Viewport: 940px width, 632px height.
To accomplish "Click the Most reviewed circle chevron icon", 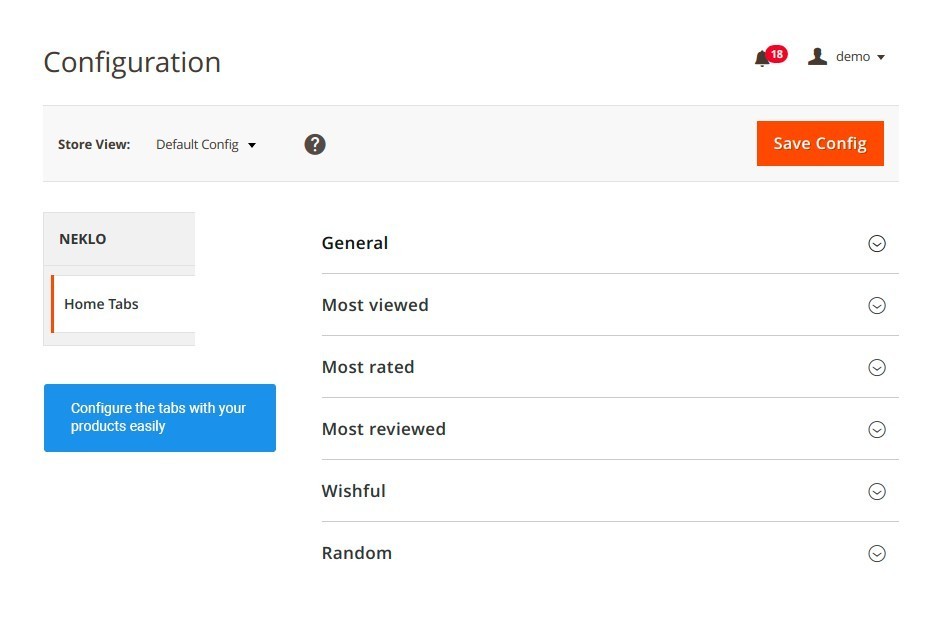I will pos(877,429).
